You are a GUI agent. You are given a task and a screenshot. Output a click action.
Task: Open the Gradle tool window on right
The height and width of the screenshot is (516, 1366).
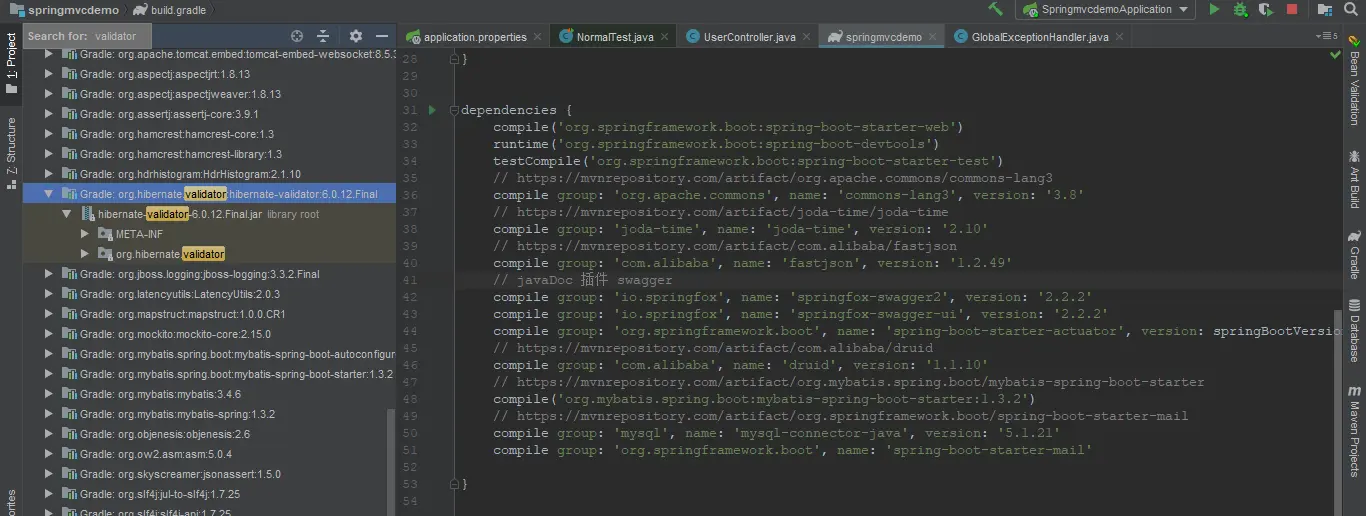point(1354,254)
